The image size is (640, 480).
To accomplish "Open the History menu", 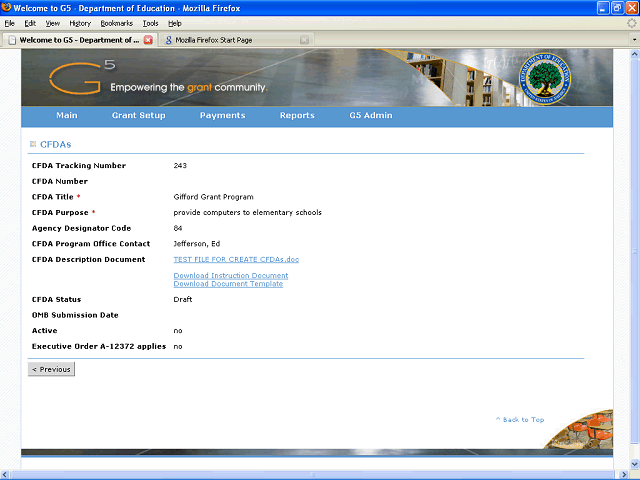I will coord(80,23).
